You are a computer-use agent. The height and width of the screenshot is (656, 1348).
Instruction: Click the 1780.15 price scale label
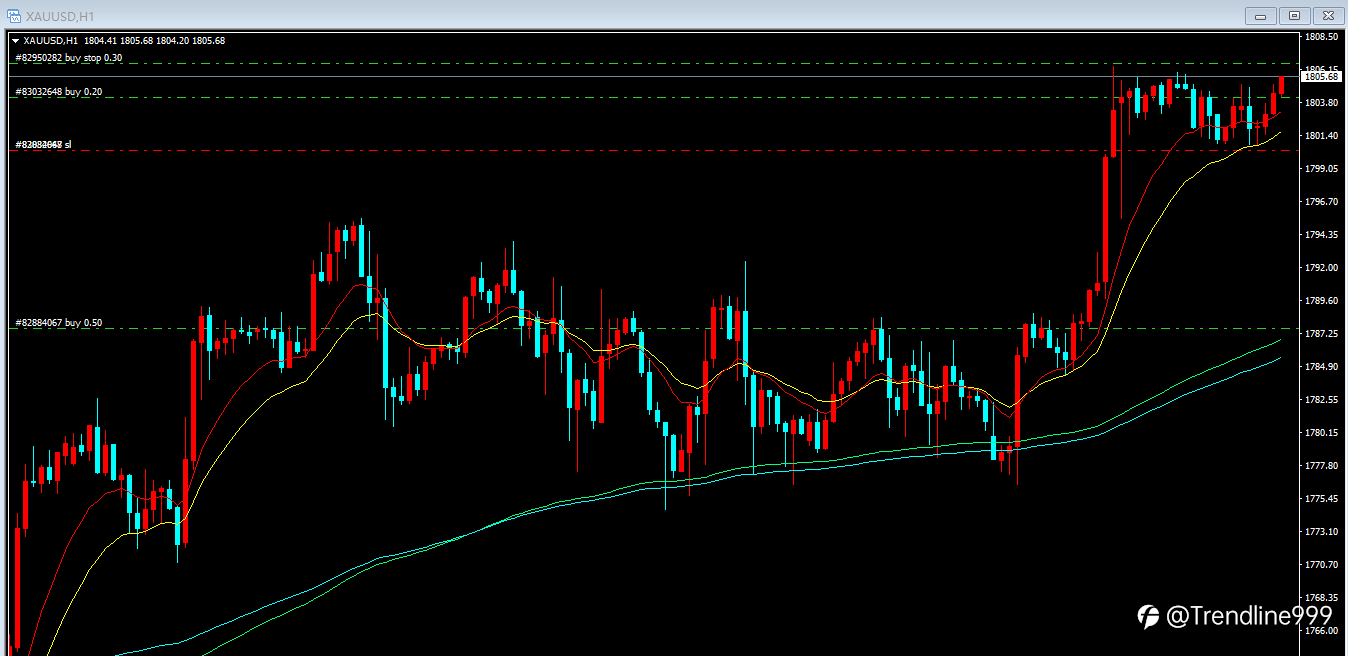1321,433
